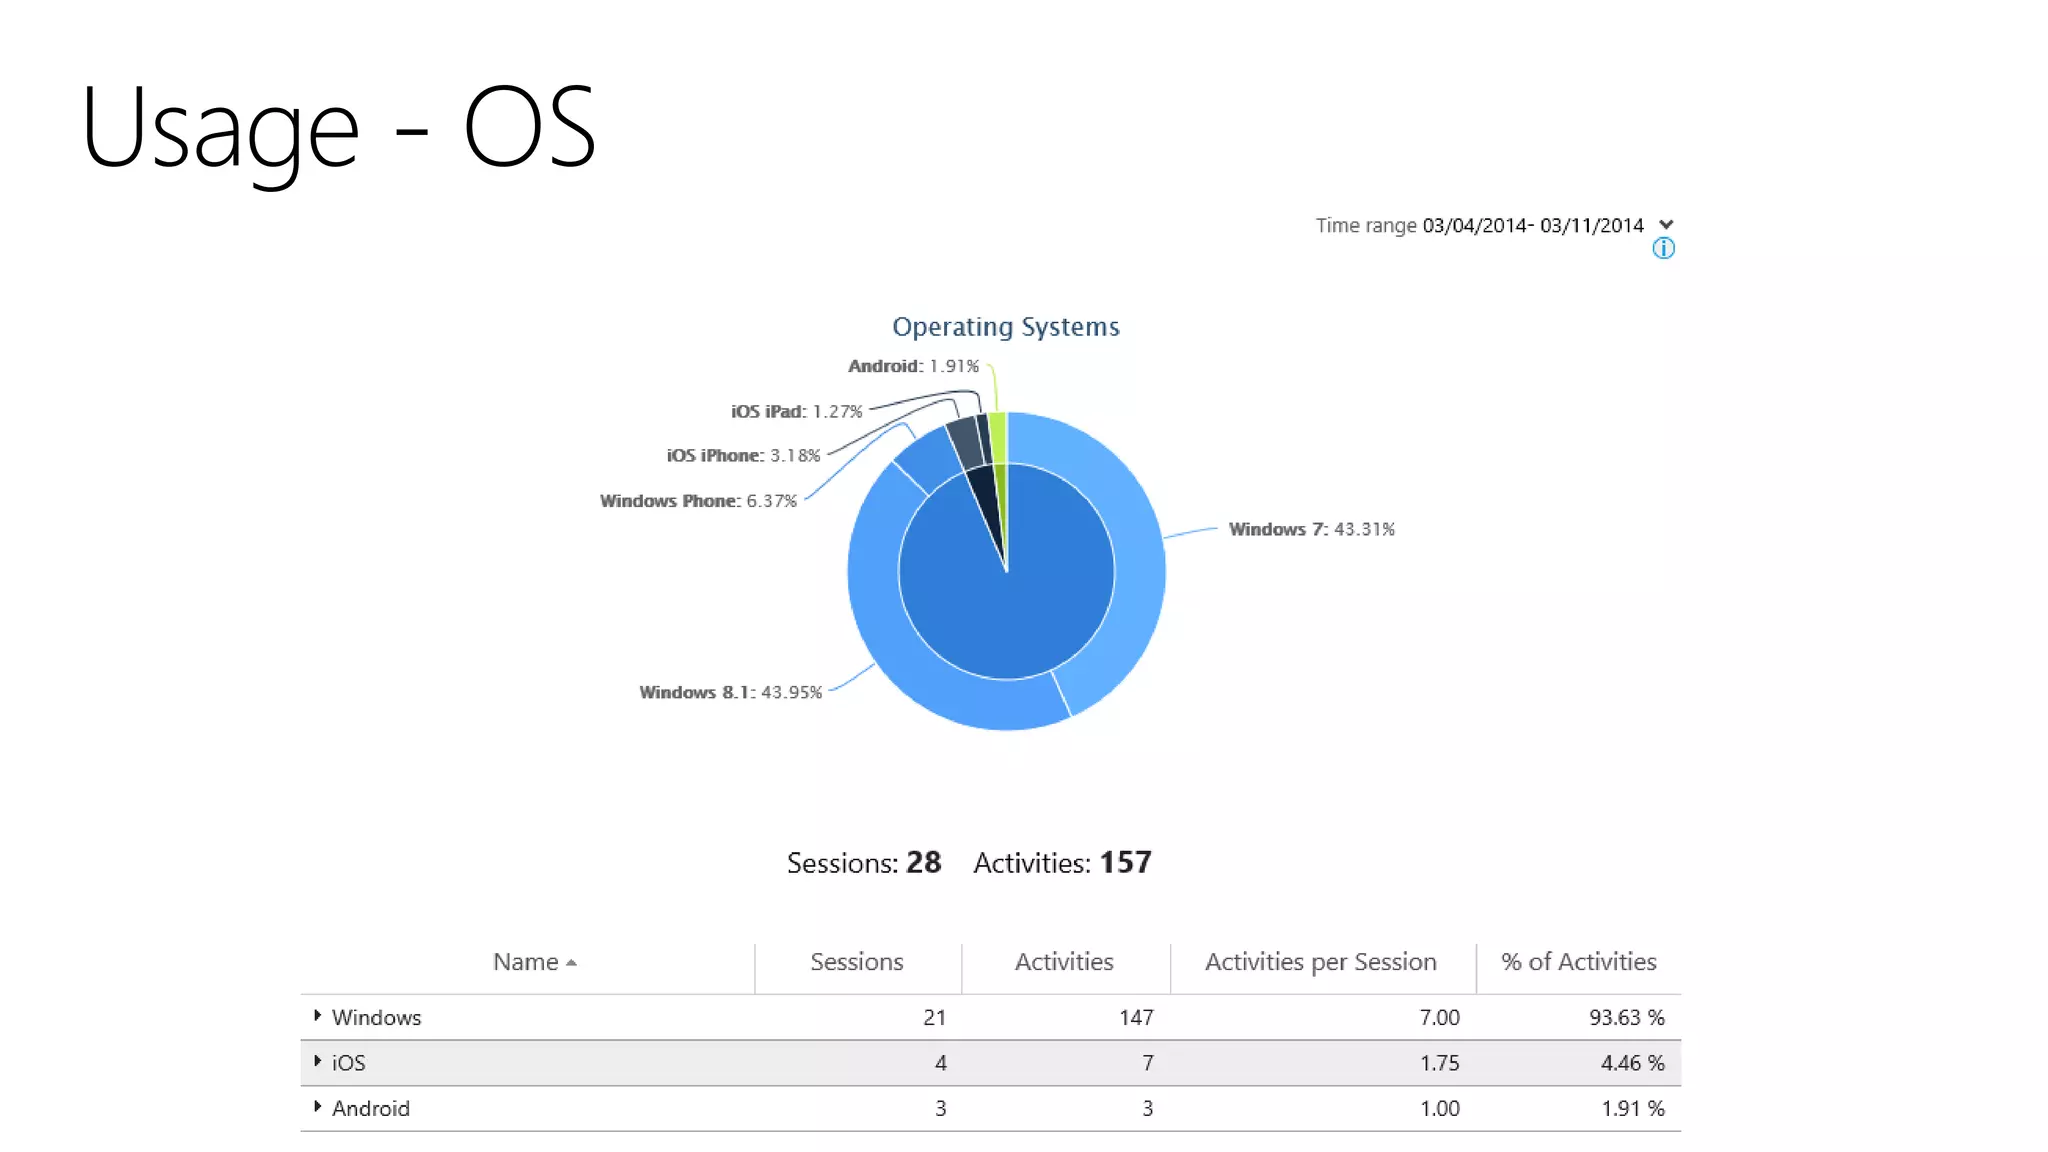The image size is (2048, 1152).
Task: Open the time range dropdown arrow
Action: coord(1666,225)
